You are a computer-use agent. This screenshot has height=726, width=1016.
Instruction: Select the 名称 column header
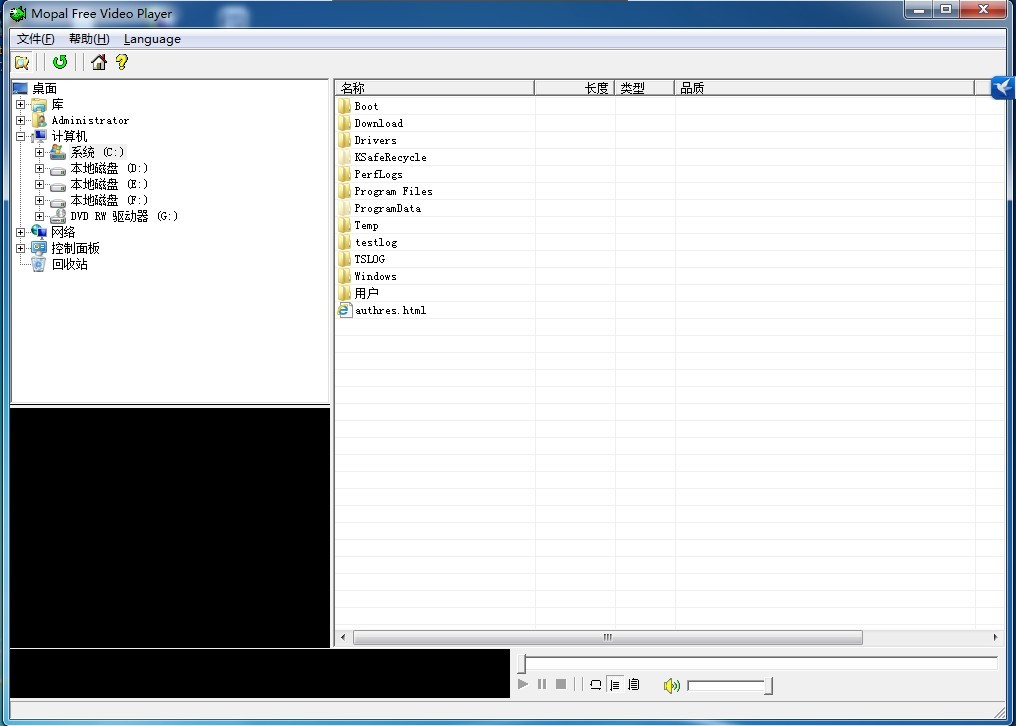[433, 88]
